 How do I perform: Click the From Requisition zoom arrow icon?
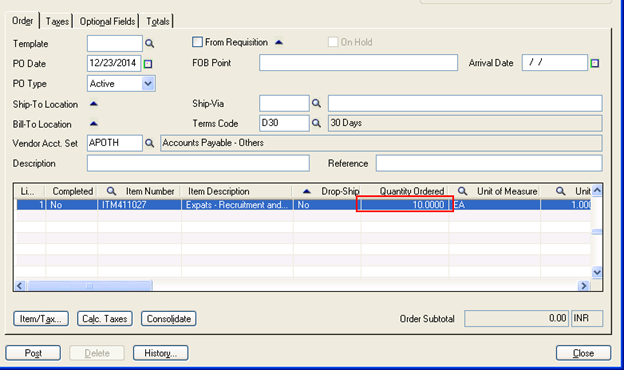click(279, 42)
